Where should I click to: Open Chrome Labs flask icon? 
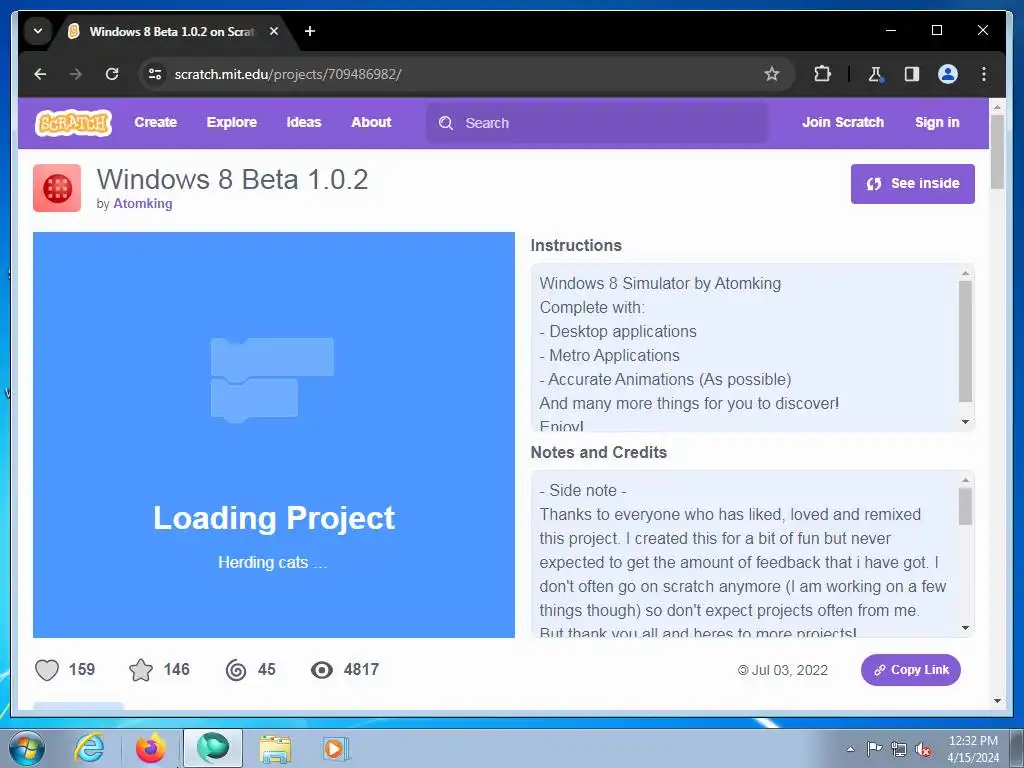[x=875, y=74]
